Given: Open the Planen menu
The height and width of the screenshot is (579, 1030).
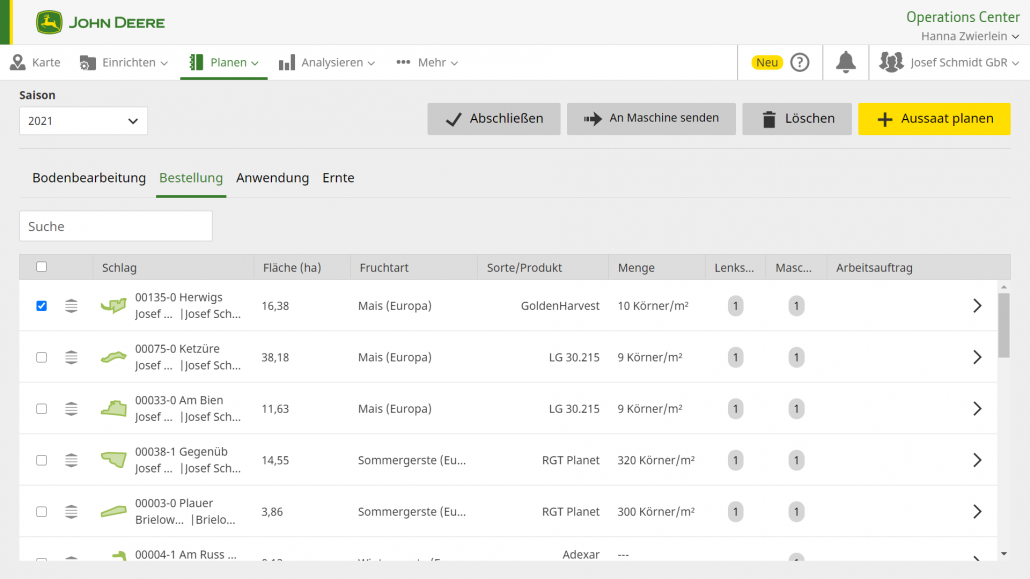Looking at the screenshot, I should pos(223,62).
